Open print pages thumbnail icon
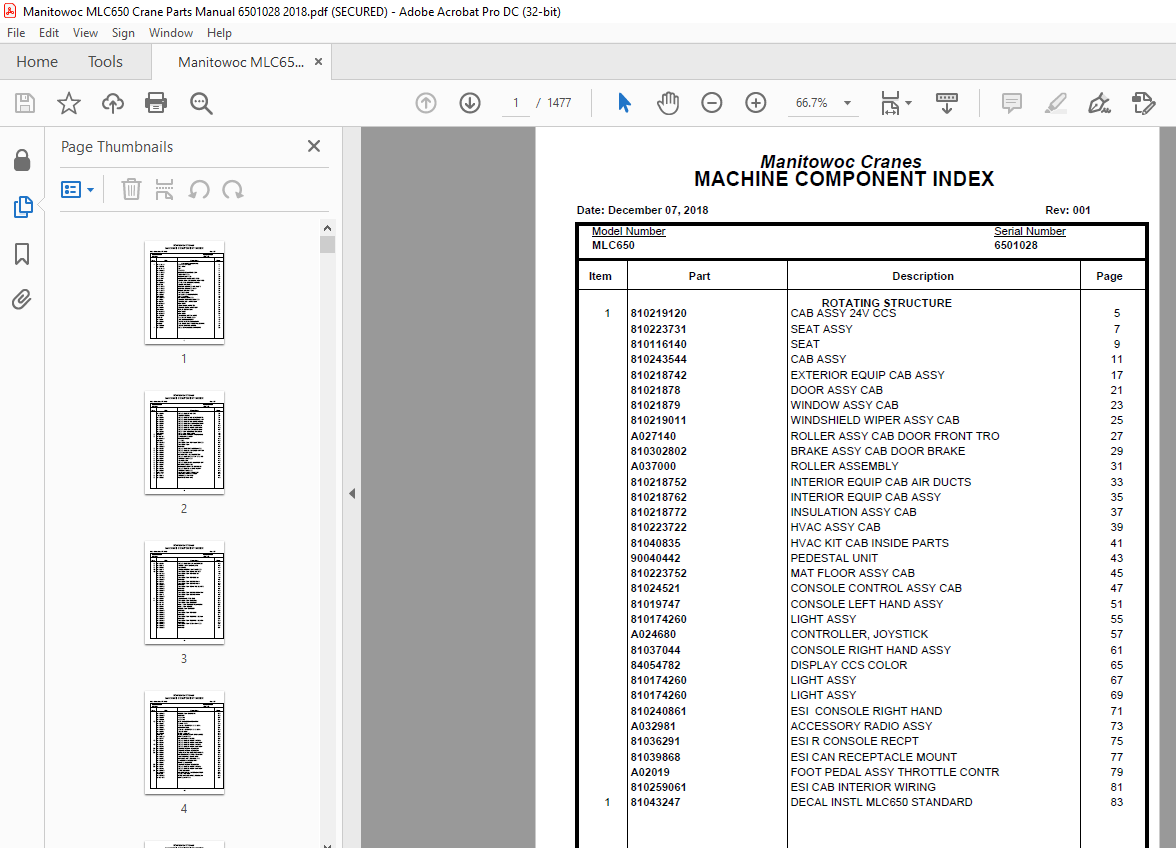Screen dimensions: 1176x848 pos(164,190)
